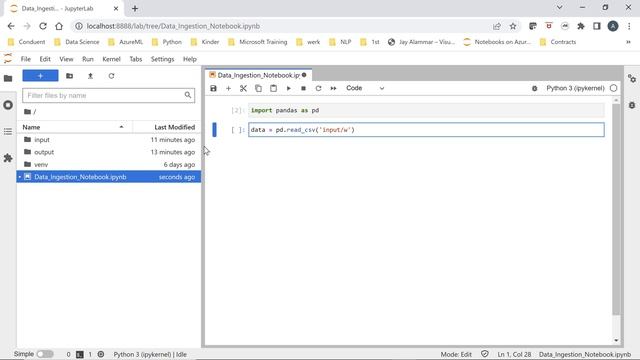Bookmark this page with star icon
Viewport: 640px width, 360px height.
coord(513,26)
